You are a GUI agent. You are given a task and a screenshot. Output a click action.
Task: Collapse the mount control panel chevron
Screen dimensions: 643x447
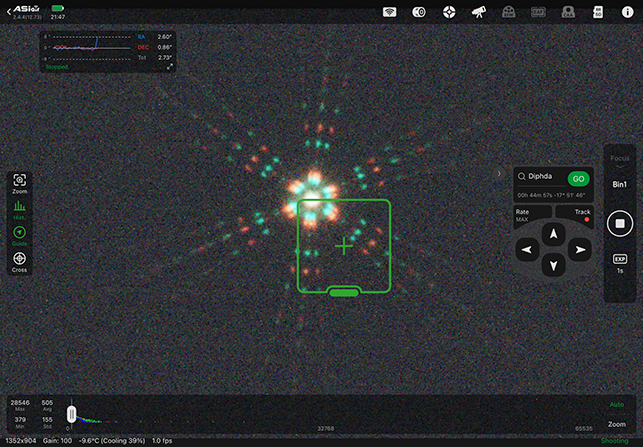[499, 173]
